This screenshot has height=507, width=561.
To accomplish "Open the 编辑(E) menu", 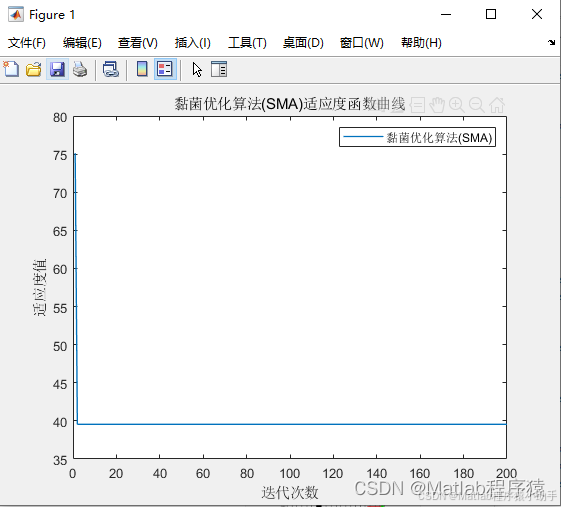I will coord(82,43).
